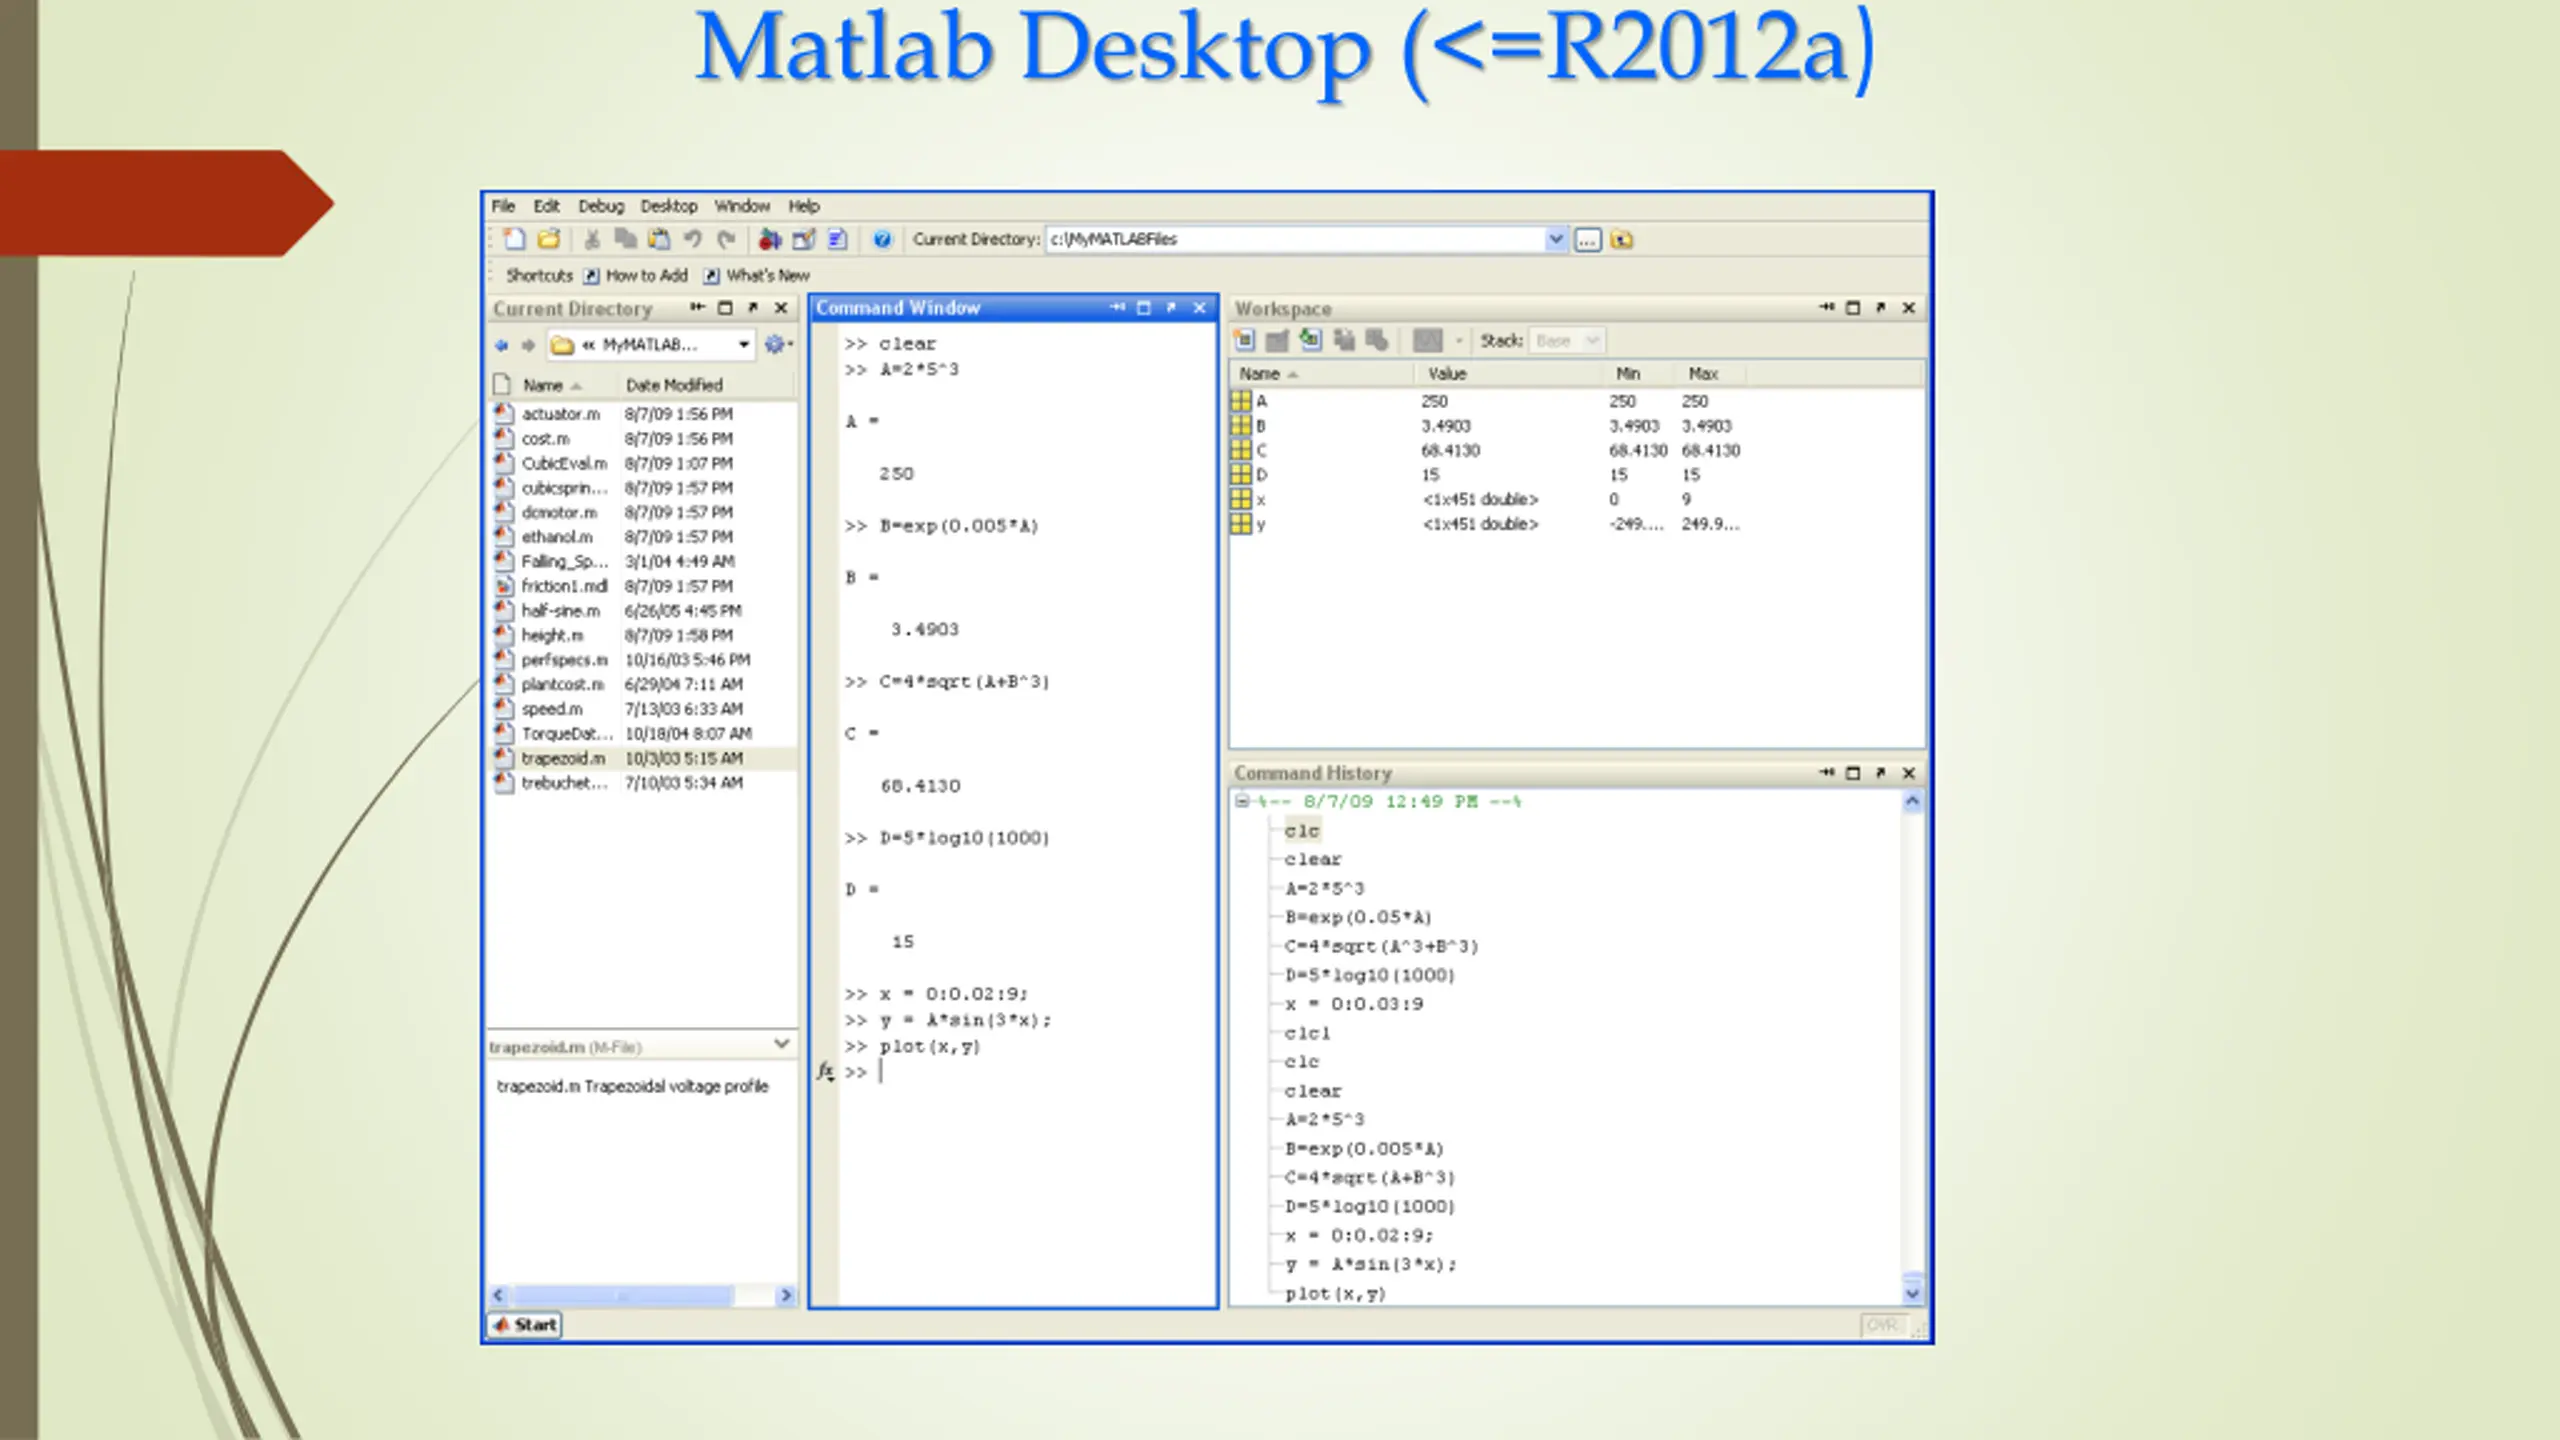Open the Debug menu
The height and width of the screenshot is (1440, 2560).
click(600, 206)
